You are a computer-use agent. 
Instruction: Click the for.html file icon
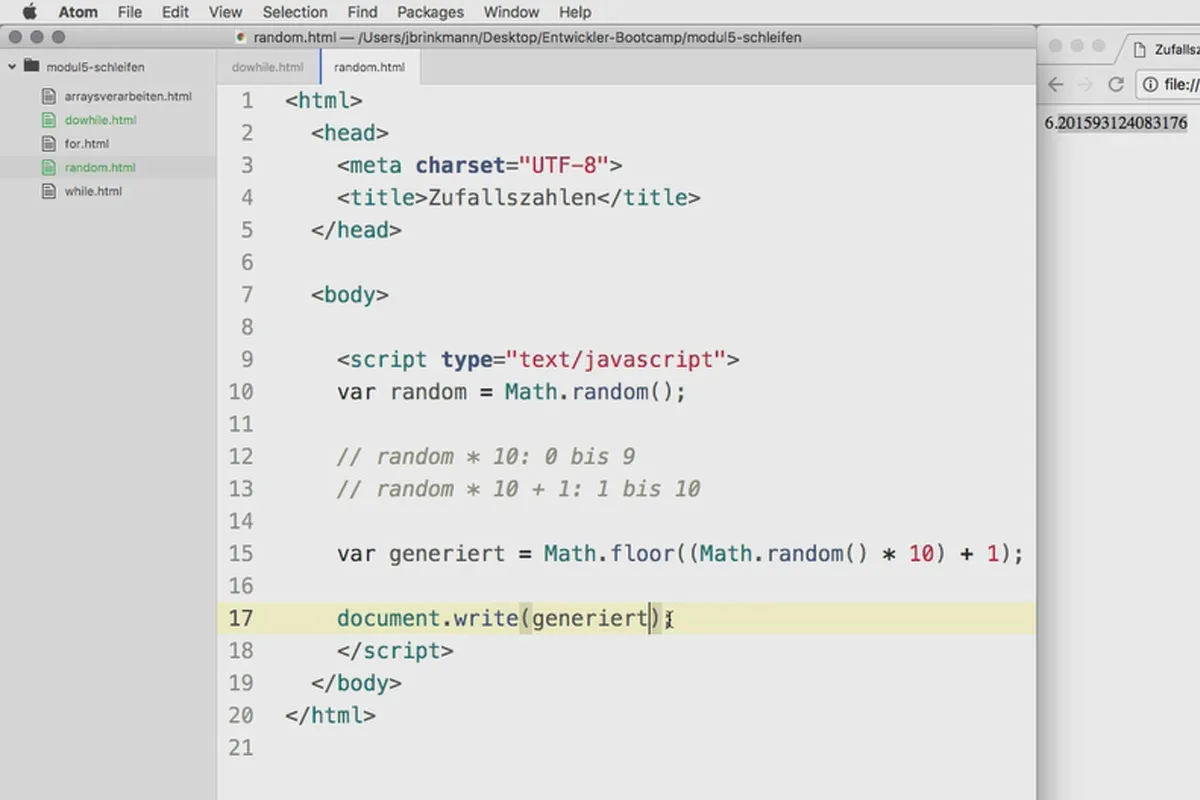point(48,144)
